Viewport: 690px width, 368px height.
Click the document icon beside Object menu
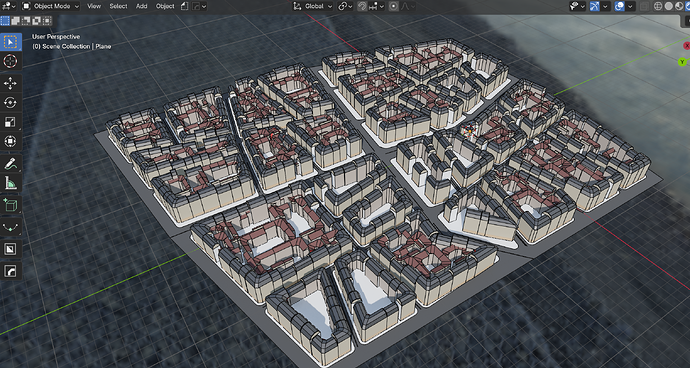(x=185, y=6)
